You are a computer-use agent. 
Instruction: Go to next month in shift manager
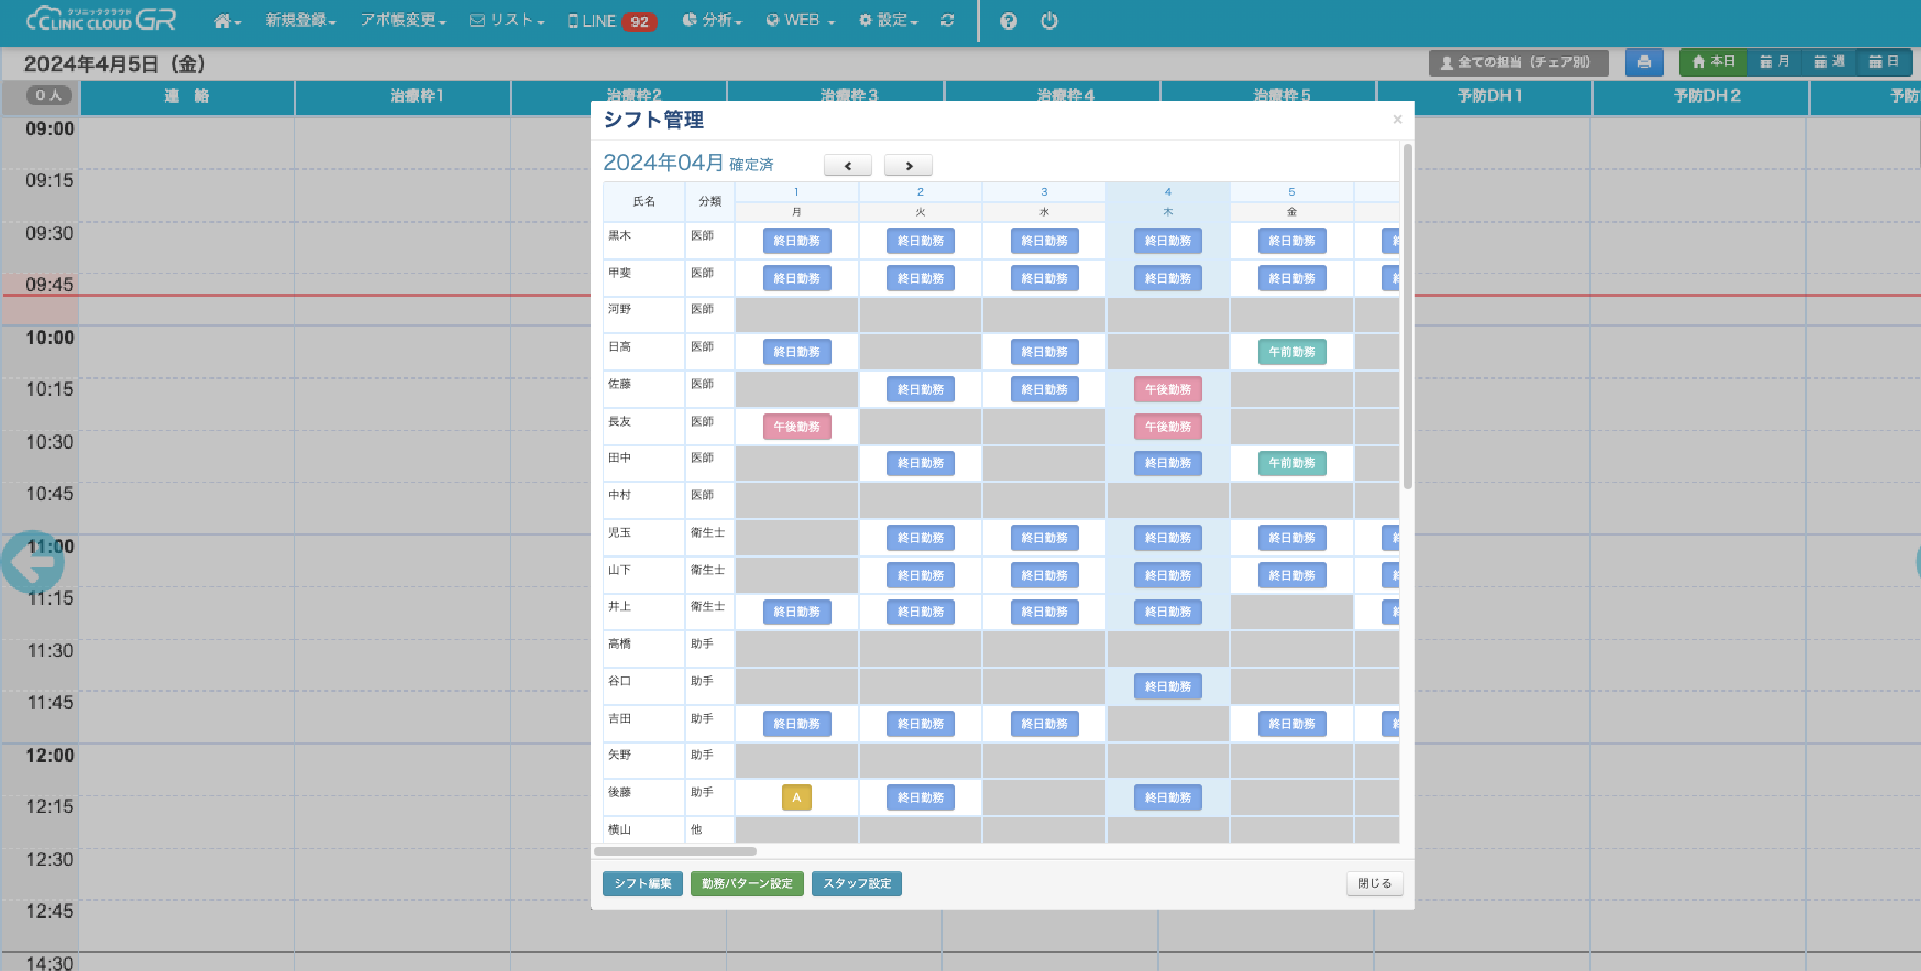tap(908, 166)
